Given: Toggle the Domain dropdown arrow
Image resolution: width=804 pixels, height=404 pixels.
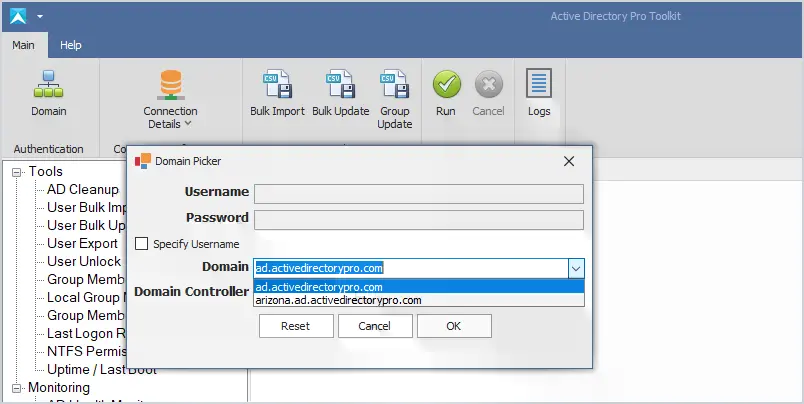Looking at the screenshot, I should pos(576,268).
